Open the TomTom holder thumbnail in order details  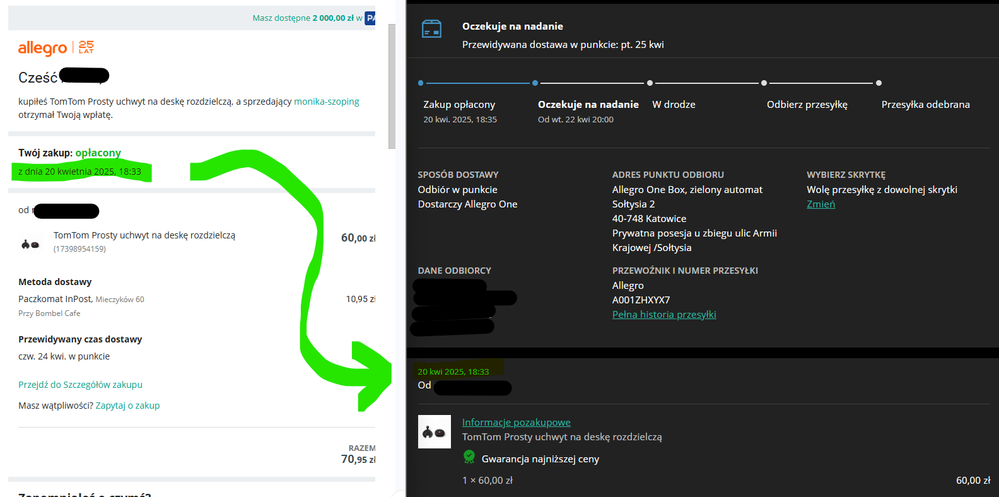pyautogui.click(x=433, y=431)
